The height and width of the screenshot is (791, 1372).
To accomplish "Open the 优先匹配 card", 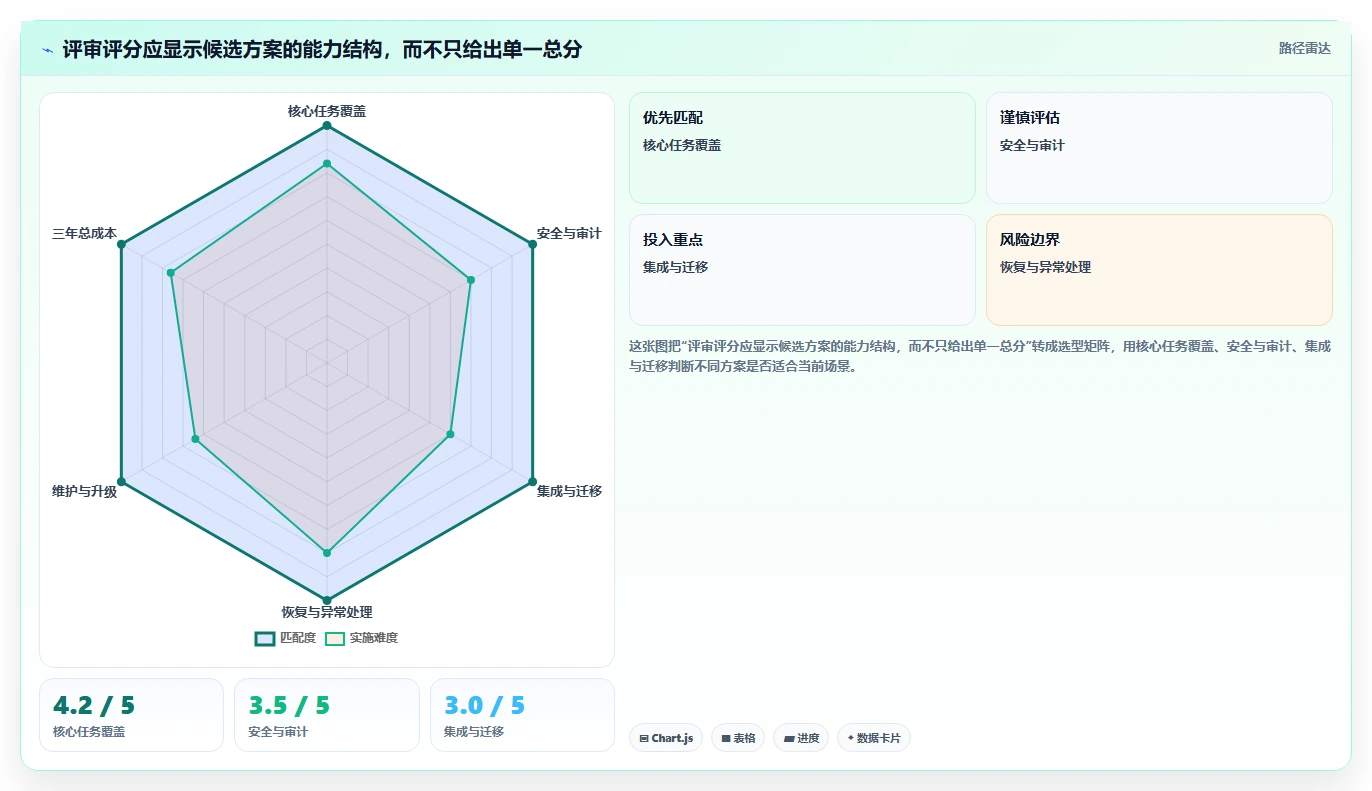I will (802, 148).
